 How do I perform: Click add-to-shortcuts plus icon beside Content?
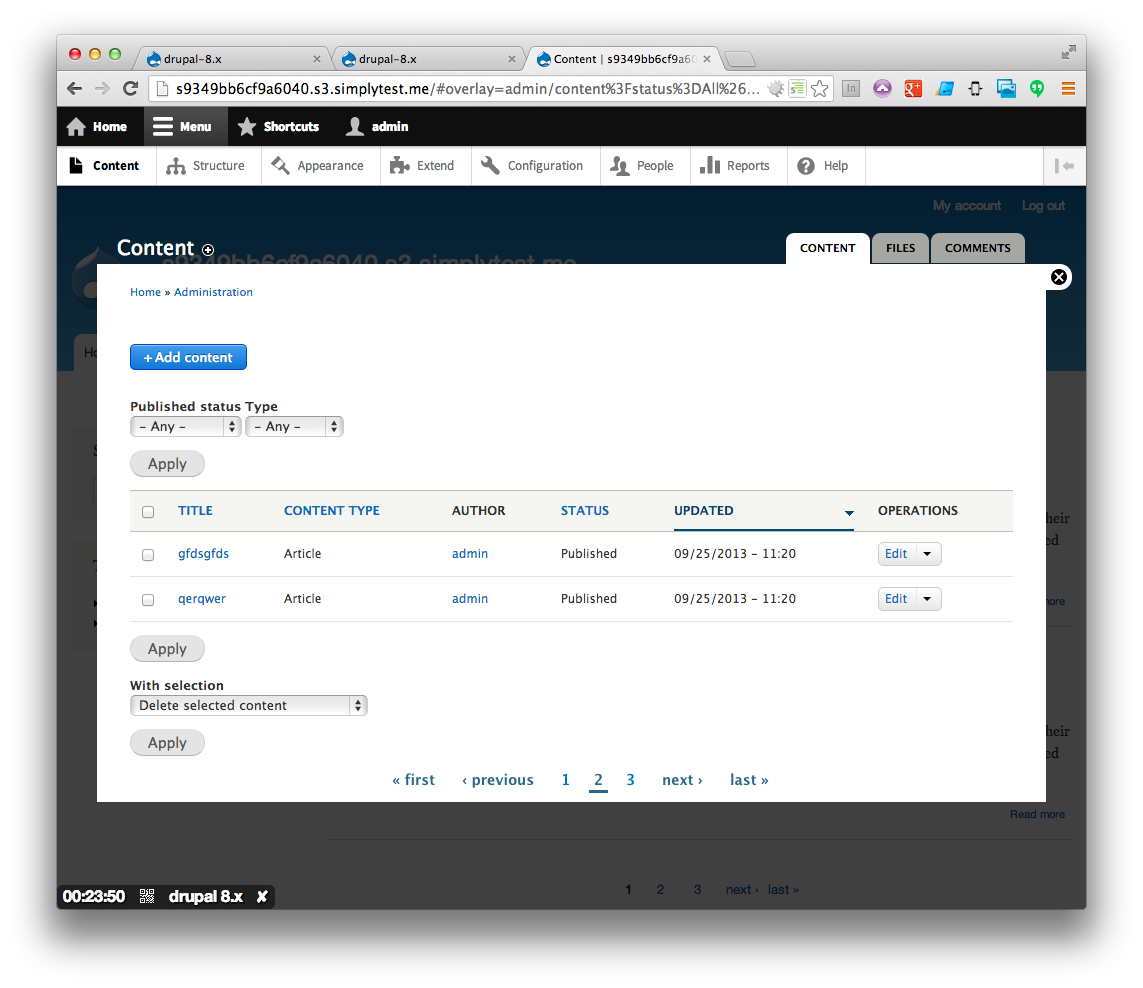208,250
